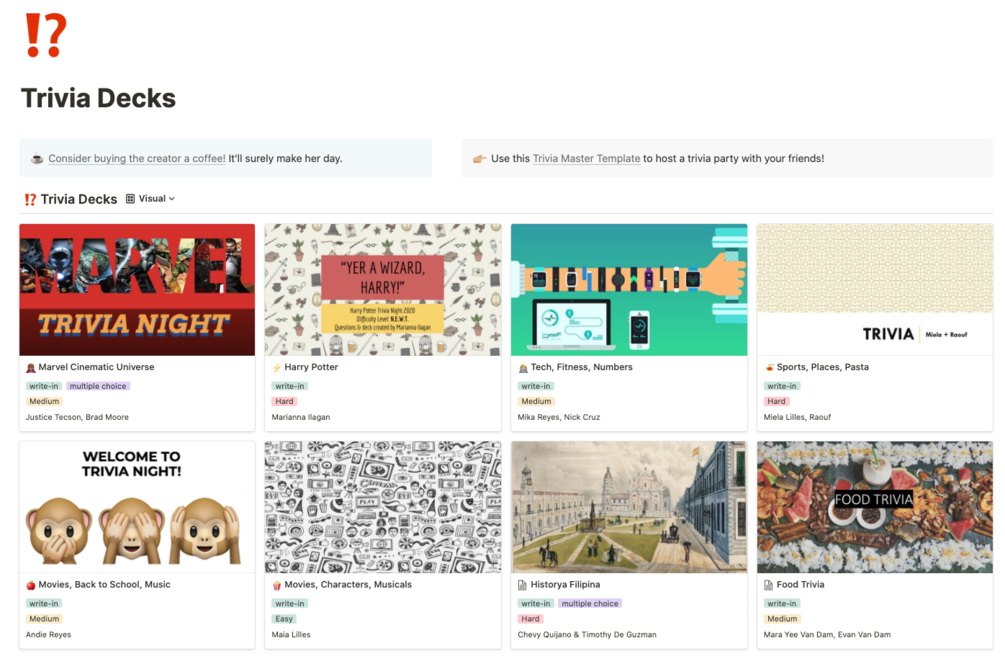This screenshot has width=1005, height=656.
Task: Open the Welcome to Trivia Night monkeys cover
Action: 137,507
